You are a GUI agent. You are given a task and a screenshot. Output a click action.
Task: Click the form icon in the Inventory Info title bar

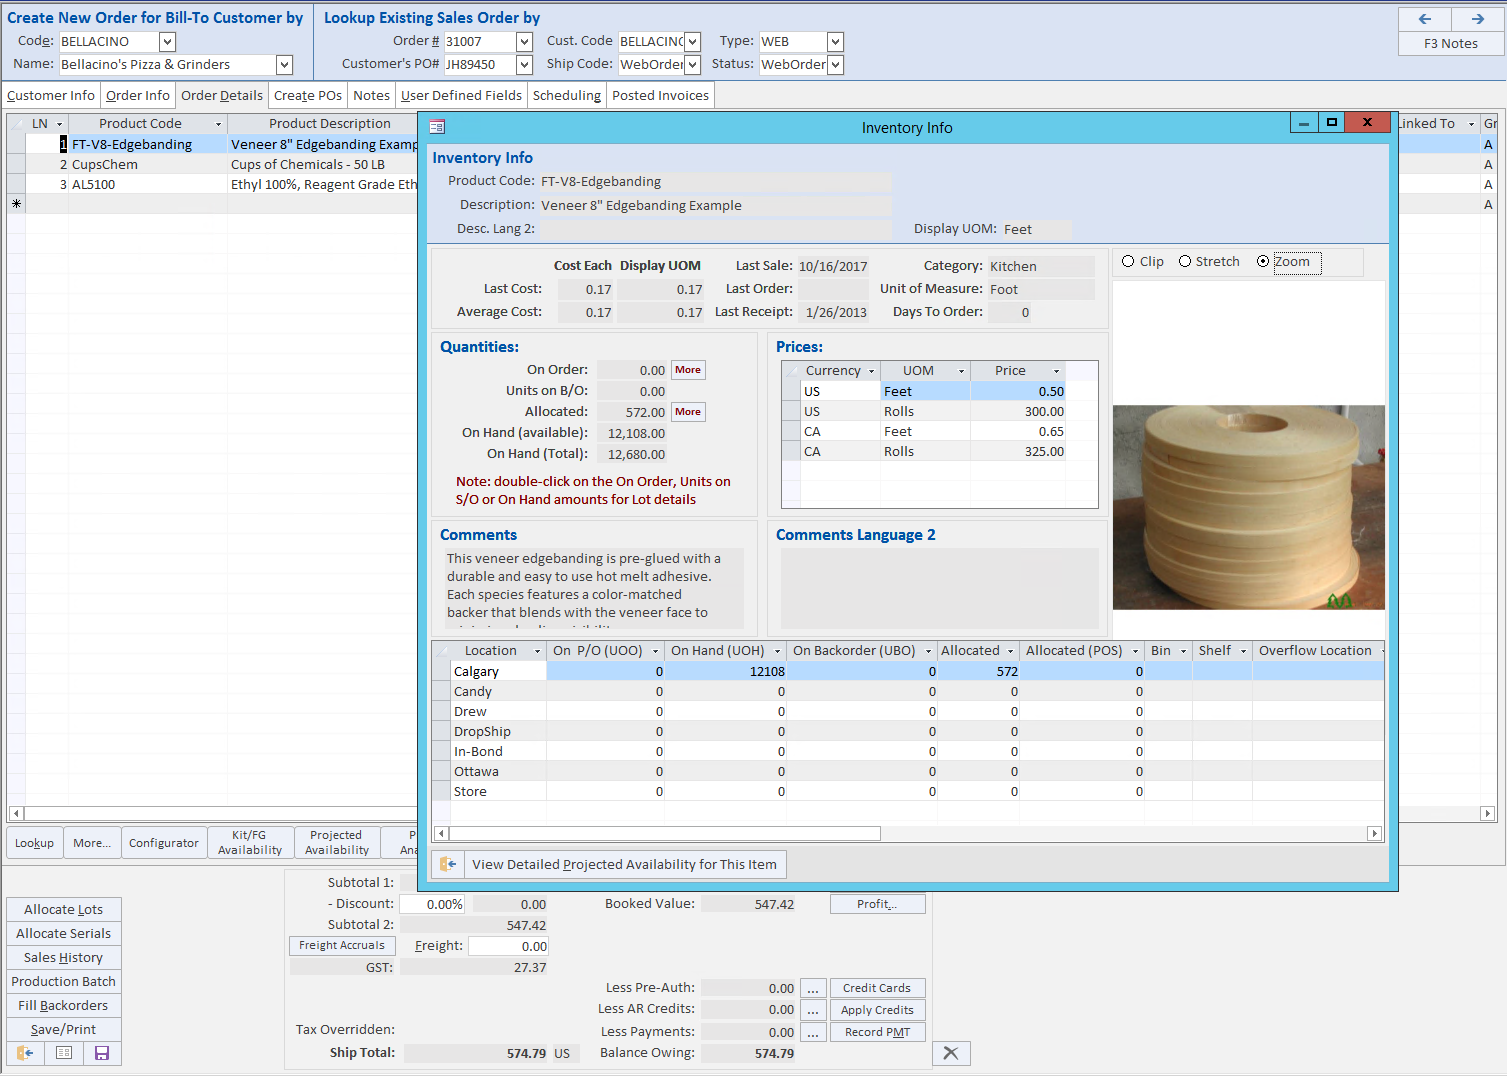(x=436, y=127)
